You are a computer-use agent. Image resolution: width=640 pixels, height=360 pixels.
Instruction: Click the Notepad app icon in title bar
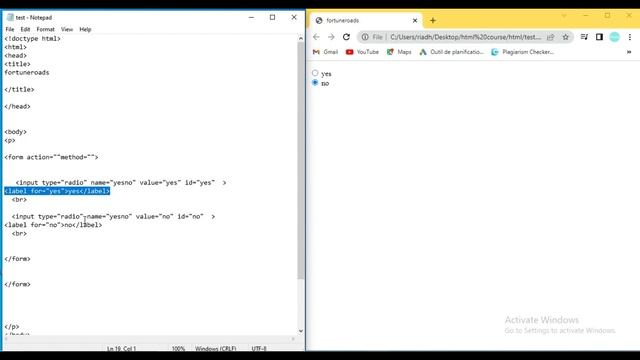pyautogui.click(x=10, y=17)
